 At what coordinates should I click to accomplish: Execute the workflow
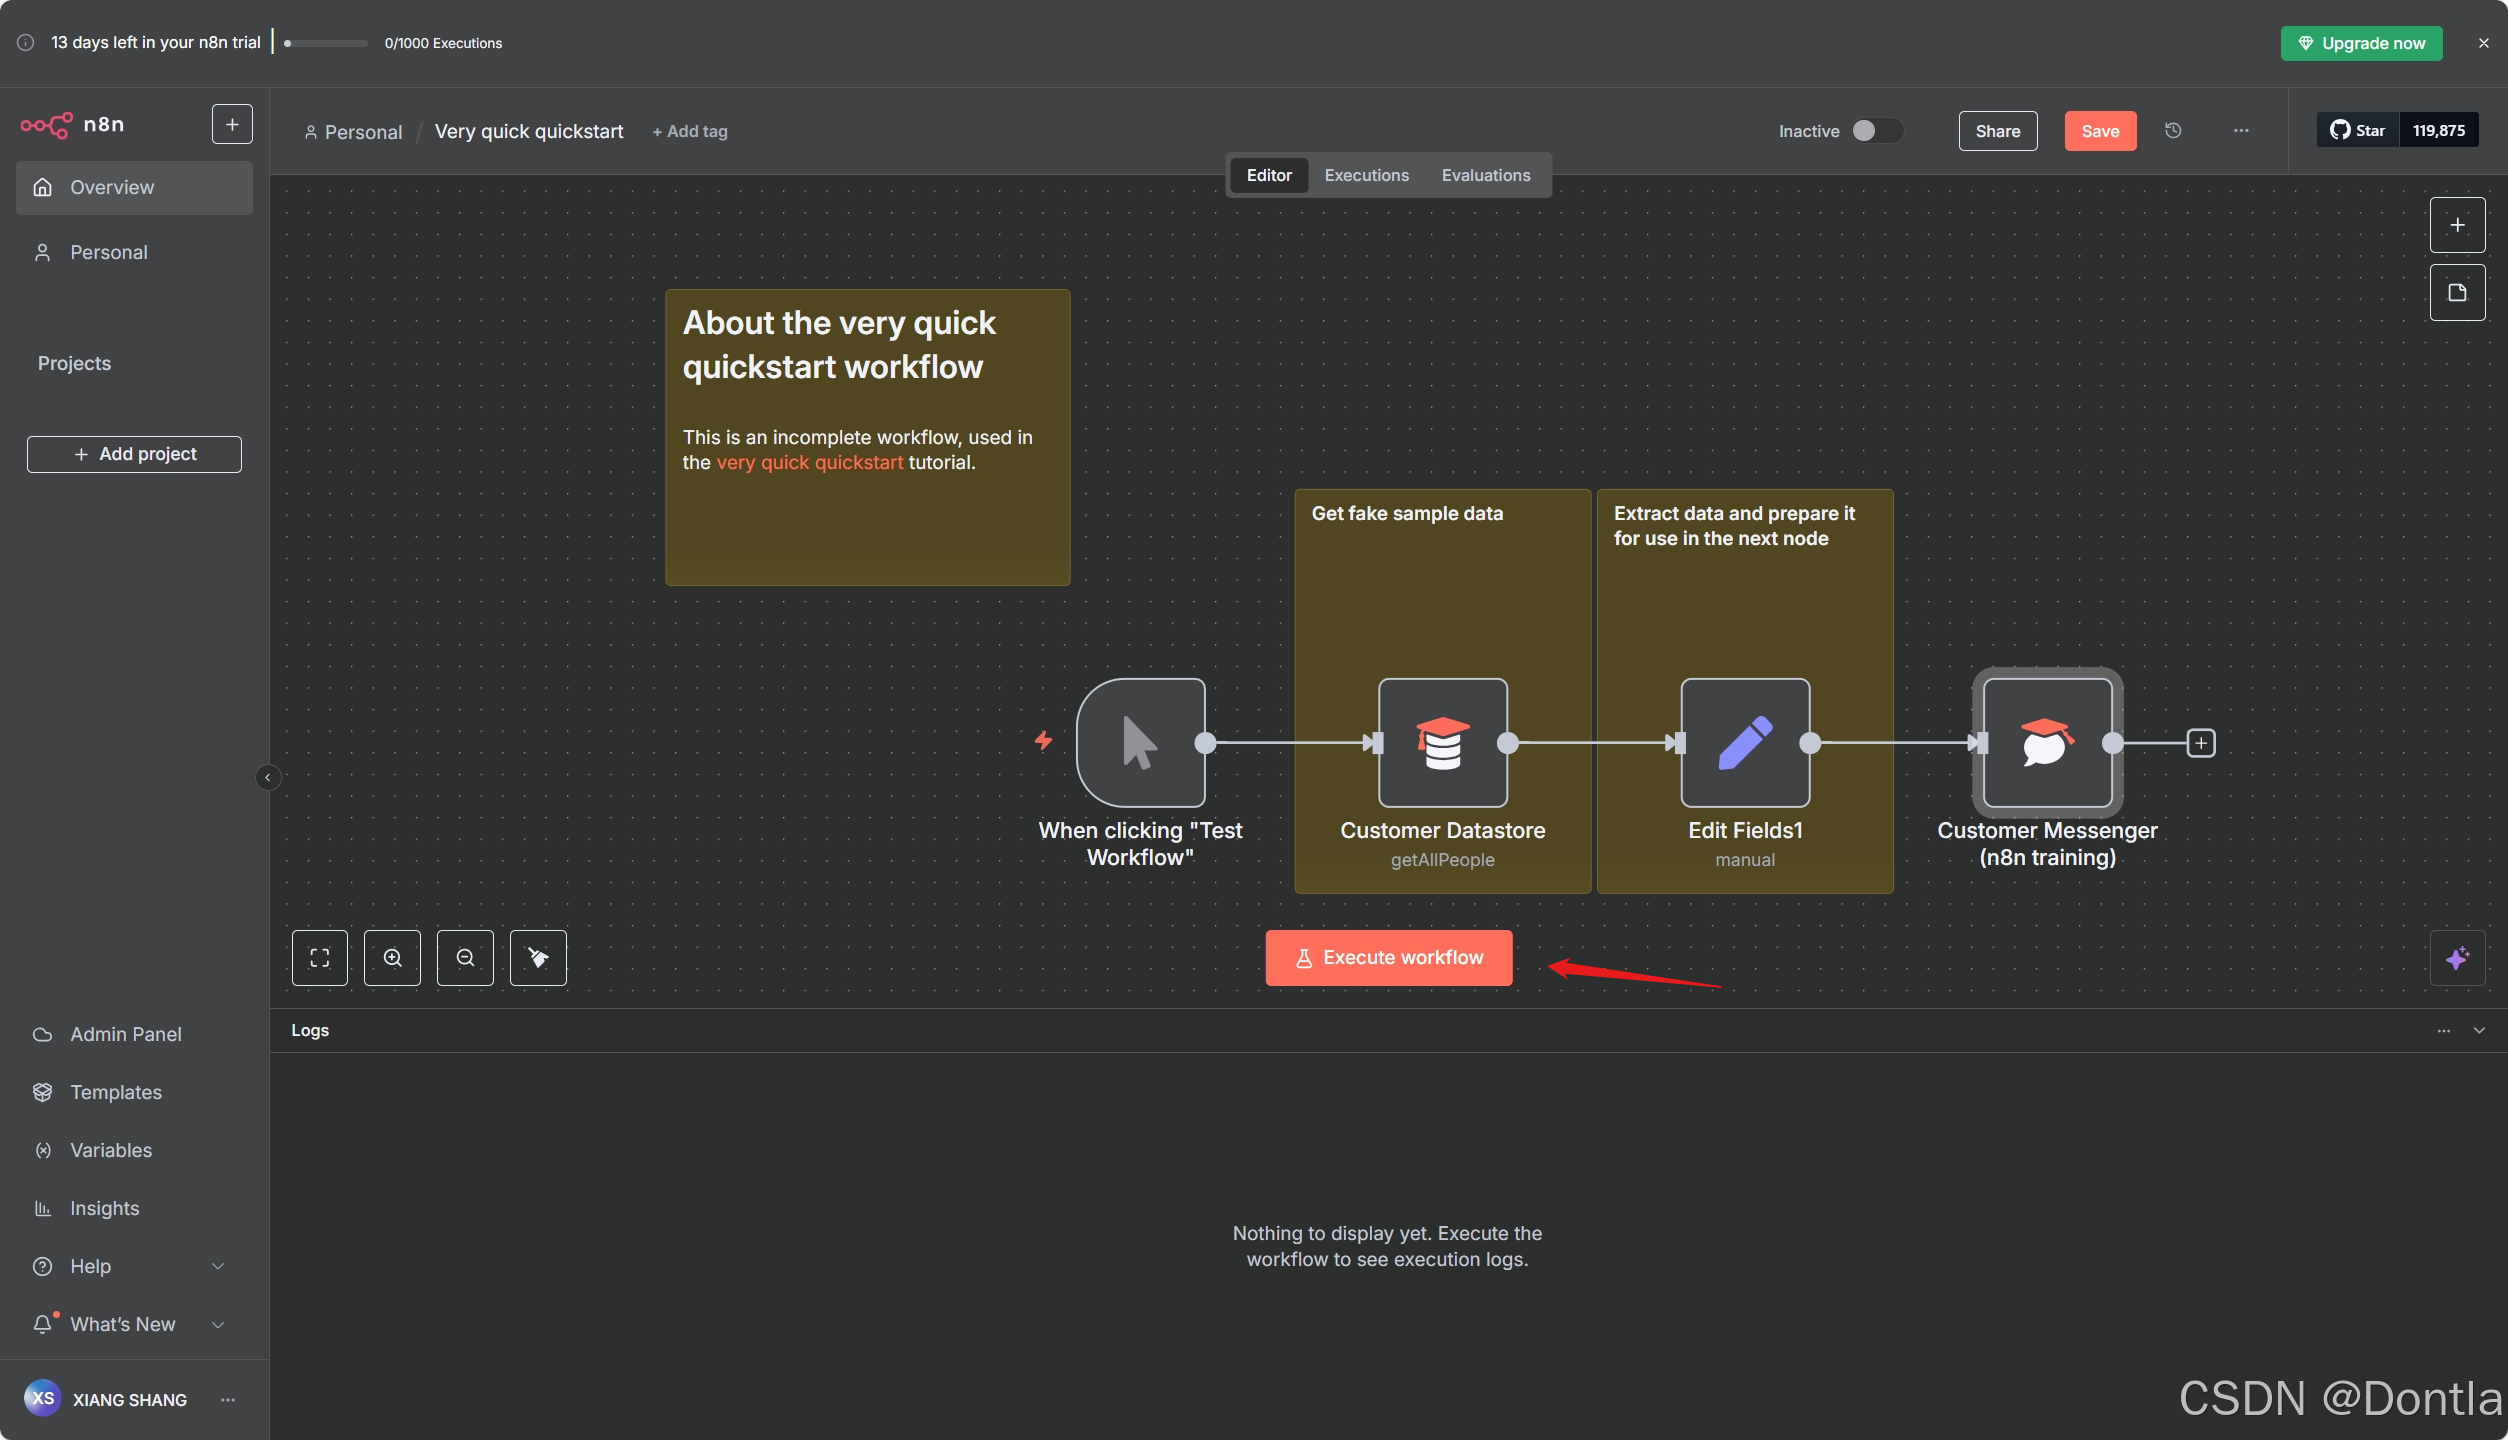[1388, 957]
